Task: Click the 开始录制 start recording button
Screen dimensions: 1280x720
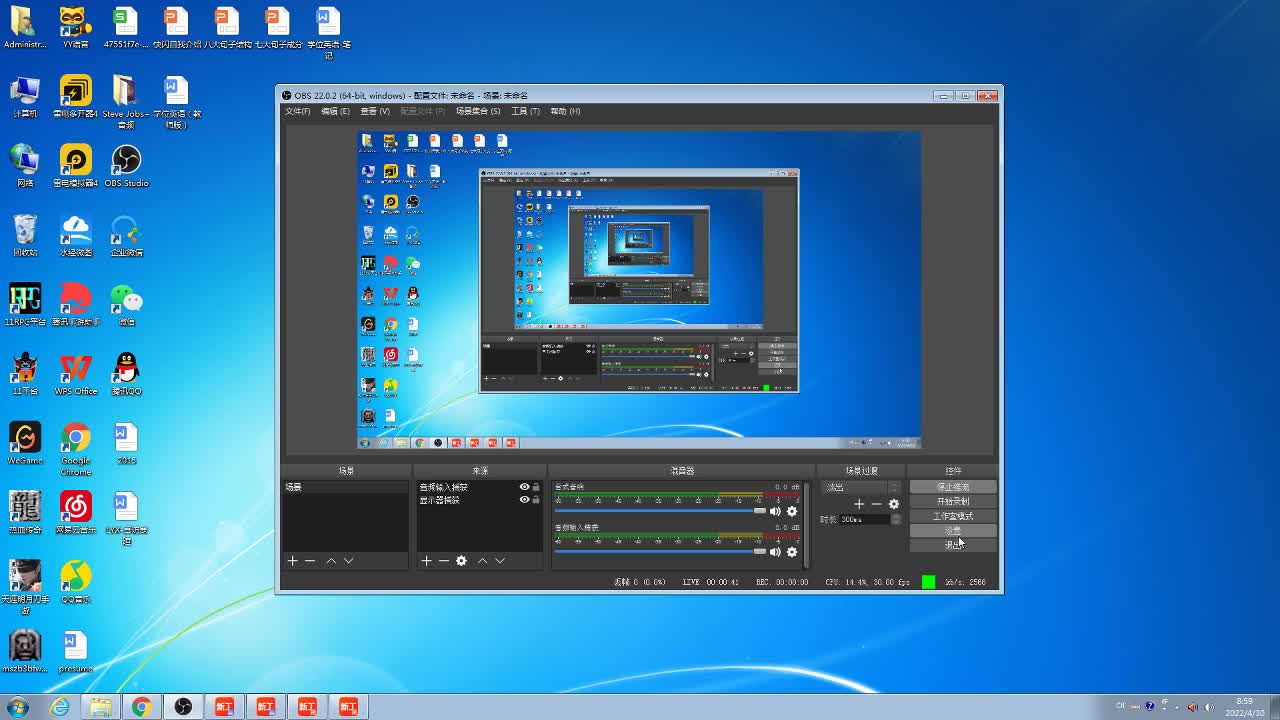Action: (x=953, y=501)
